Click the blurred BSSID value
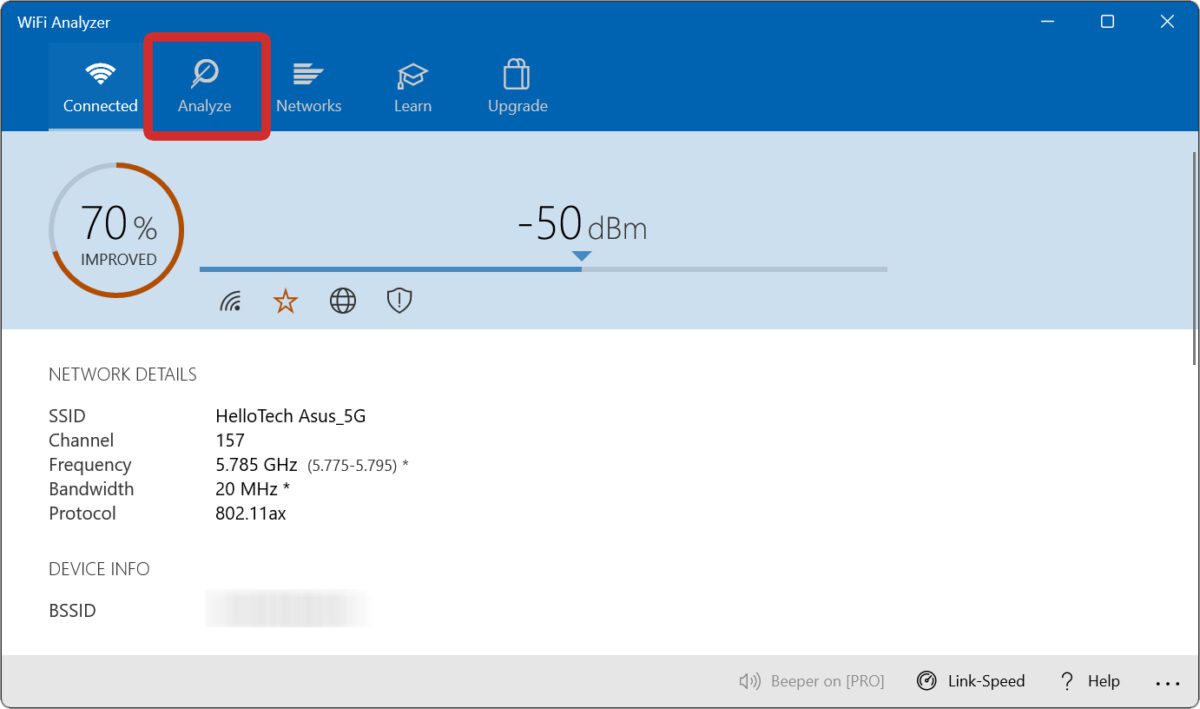Image resolution: width=1200 pixels, height=709 pixels. [x=285, y=609]
